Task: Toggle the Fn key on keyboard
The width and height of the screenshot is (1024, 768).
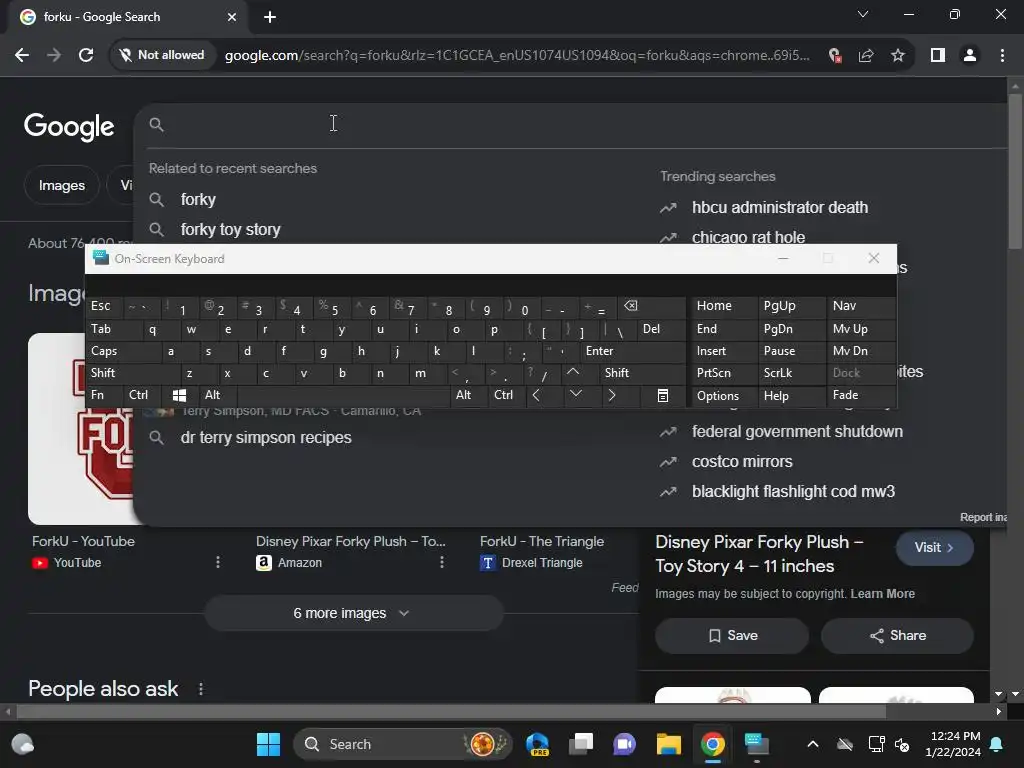Action: click(x=104, y=395)
